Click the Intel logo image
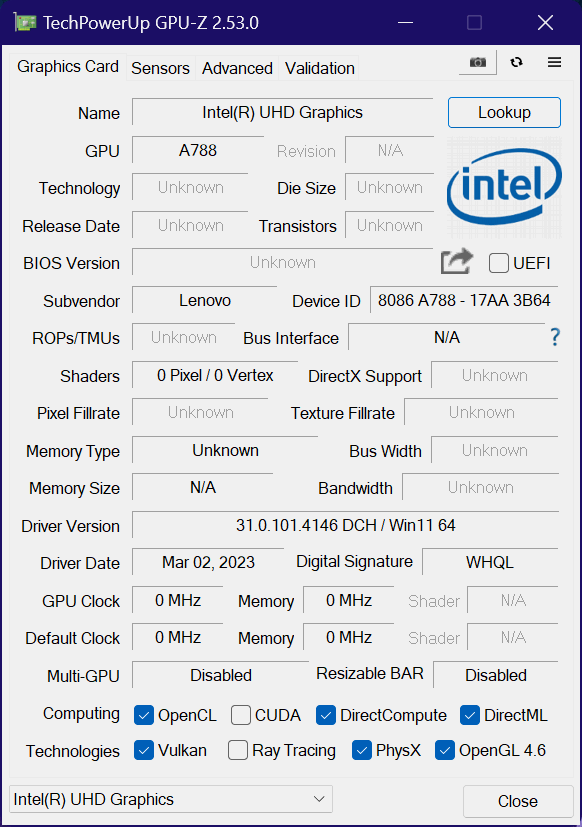The height and width of the screenshot is (827, 582). 504,187
